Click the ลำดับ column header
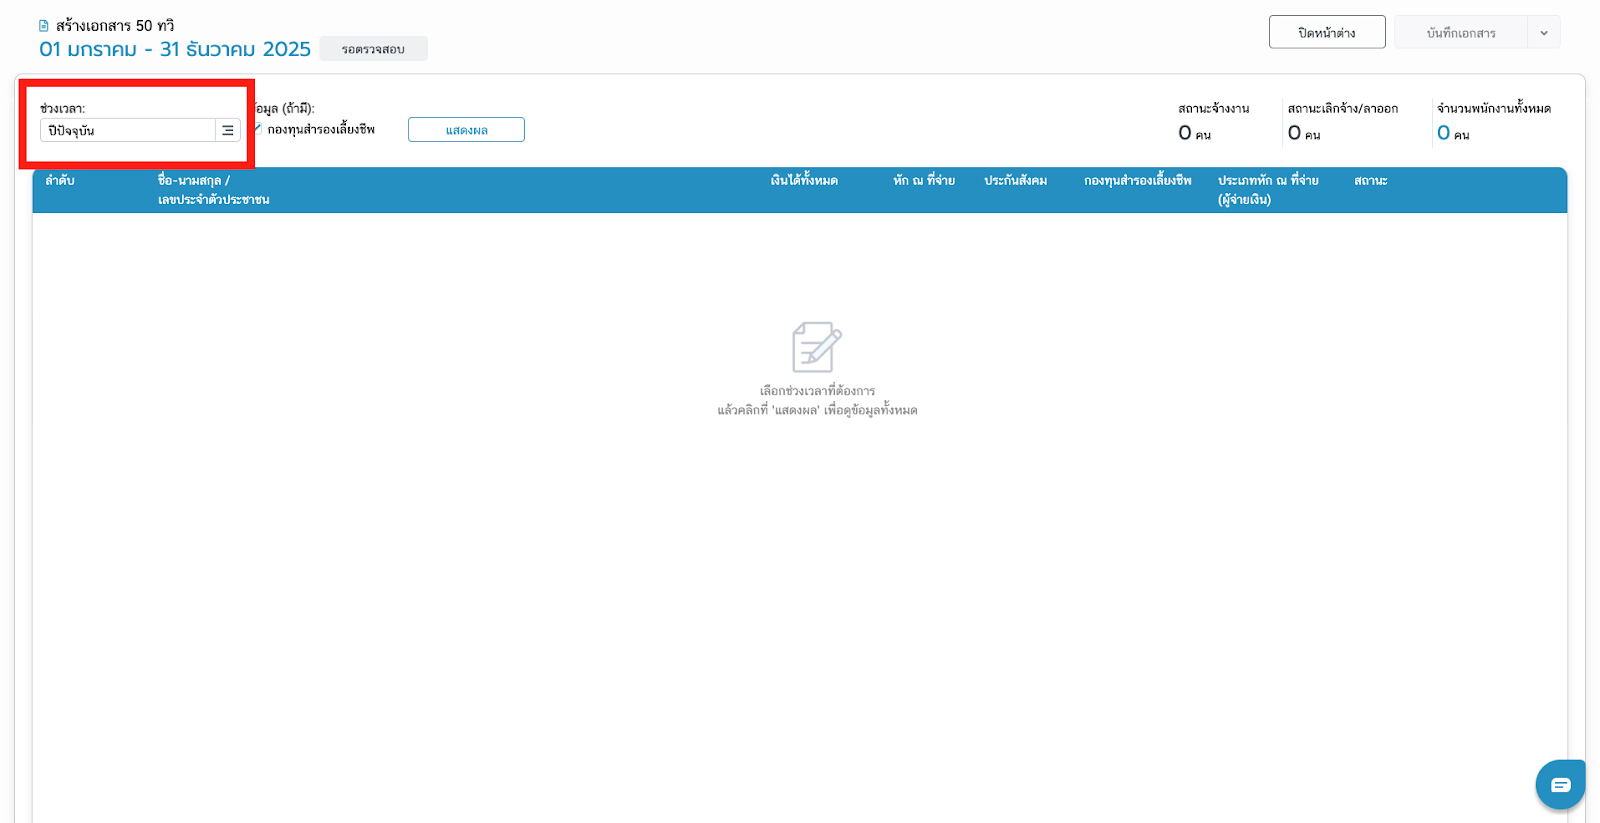Viewport: 1600px width, 823px height. 60,181
